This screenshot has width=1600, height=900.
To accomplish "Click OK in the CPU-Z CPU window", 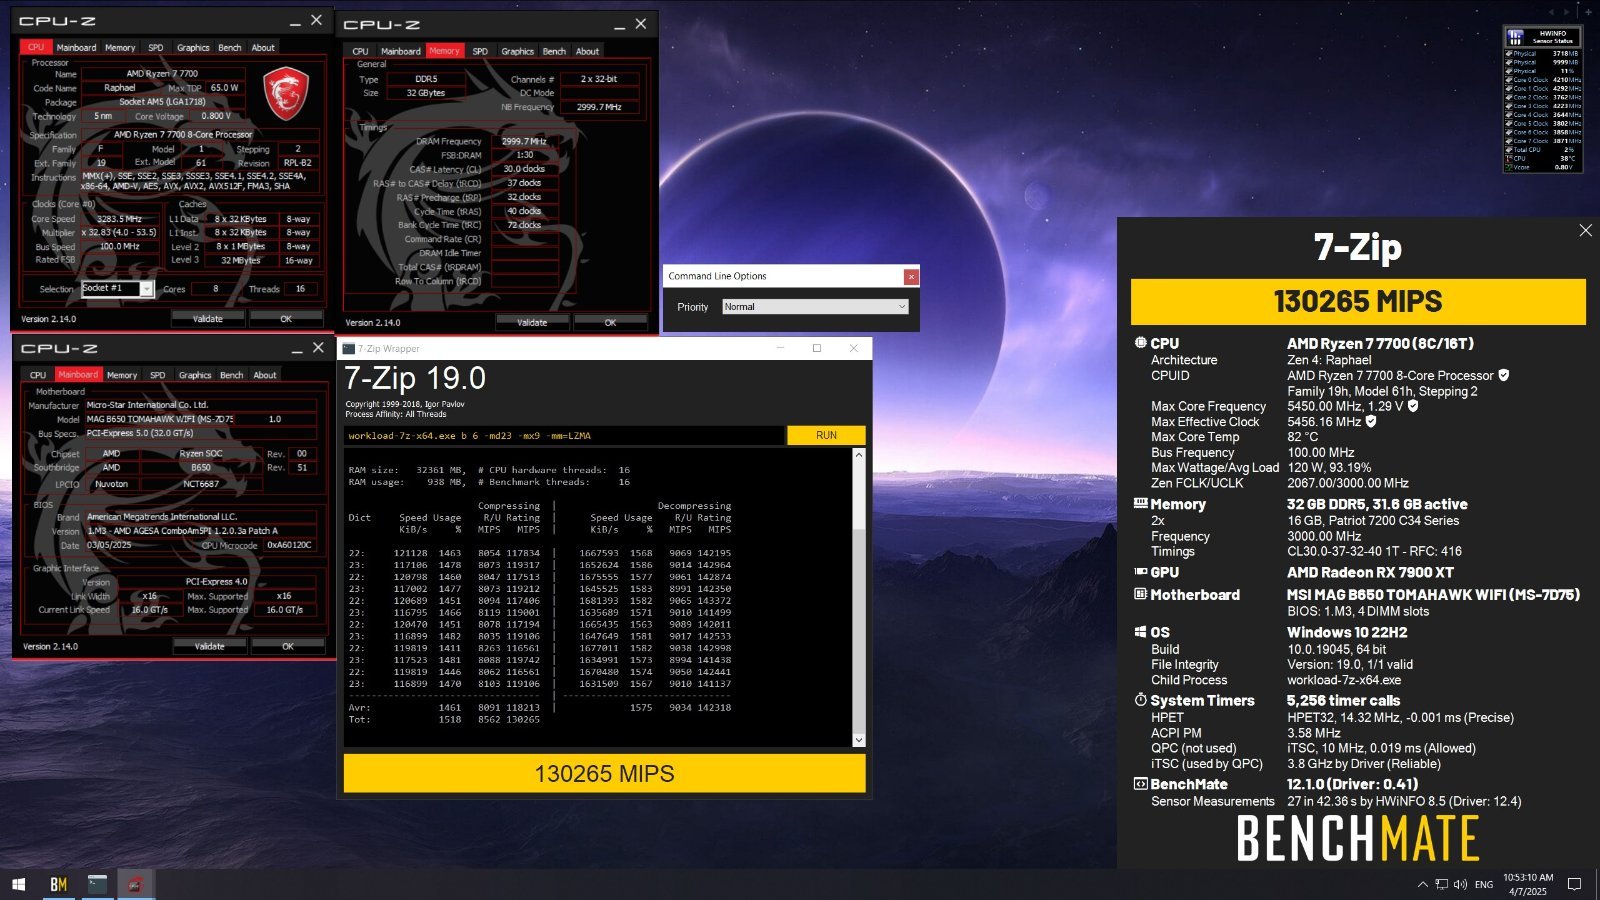I will point(286,319).
